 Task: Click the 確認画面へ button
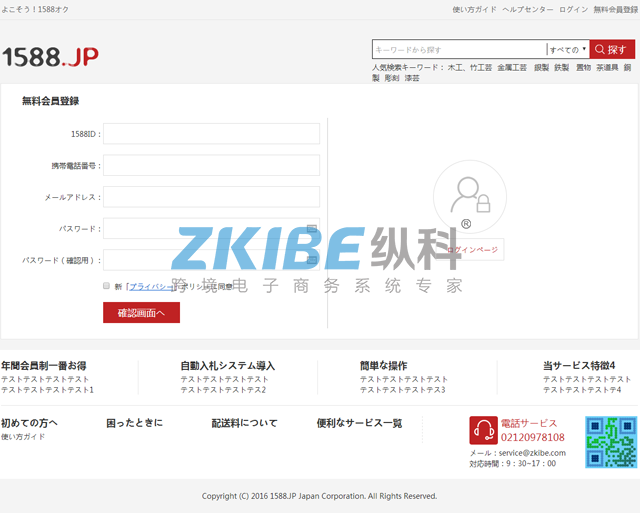coord(141,313)
